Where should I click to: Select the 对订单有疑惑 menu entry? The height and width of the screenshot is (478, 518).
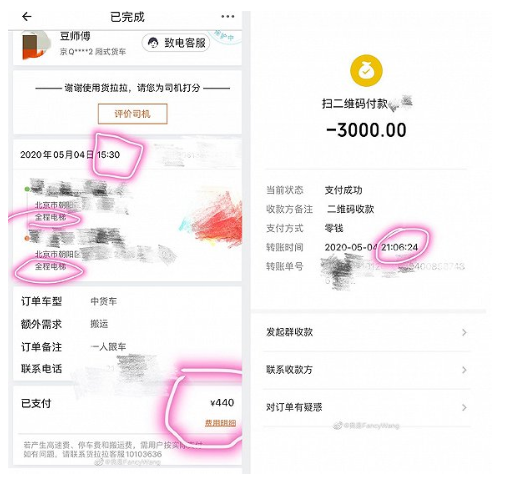366,407
